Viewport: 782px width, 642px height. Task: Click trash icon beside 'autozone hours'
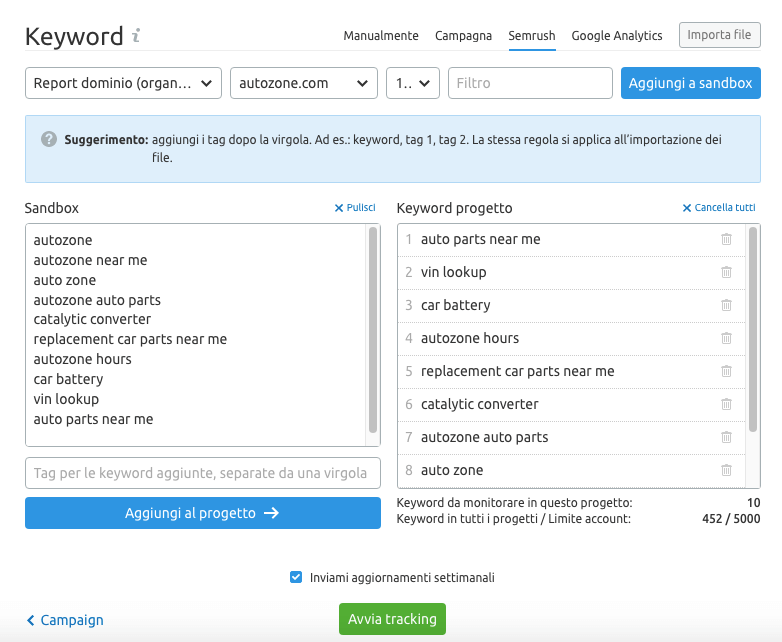coord(726,338)
